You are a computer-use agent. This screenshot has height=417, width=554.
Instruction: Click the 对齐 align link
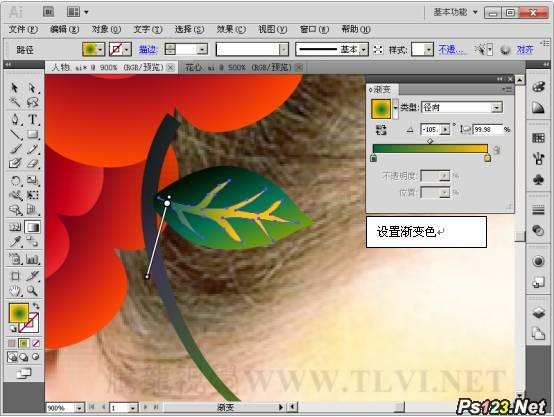[525, 50]
